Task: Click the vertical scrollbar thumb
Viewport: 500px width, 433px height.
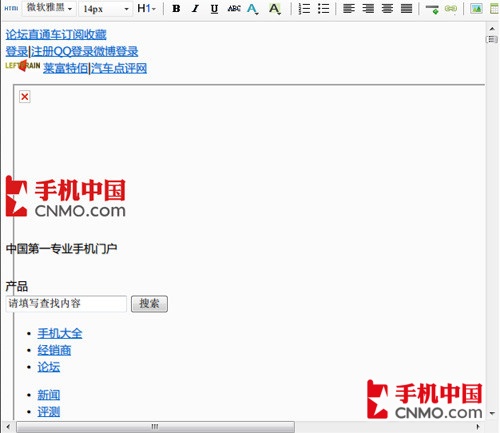Action: 492,39
